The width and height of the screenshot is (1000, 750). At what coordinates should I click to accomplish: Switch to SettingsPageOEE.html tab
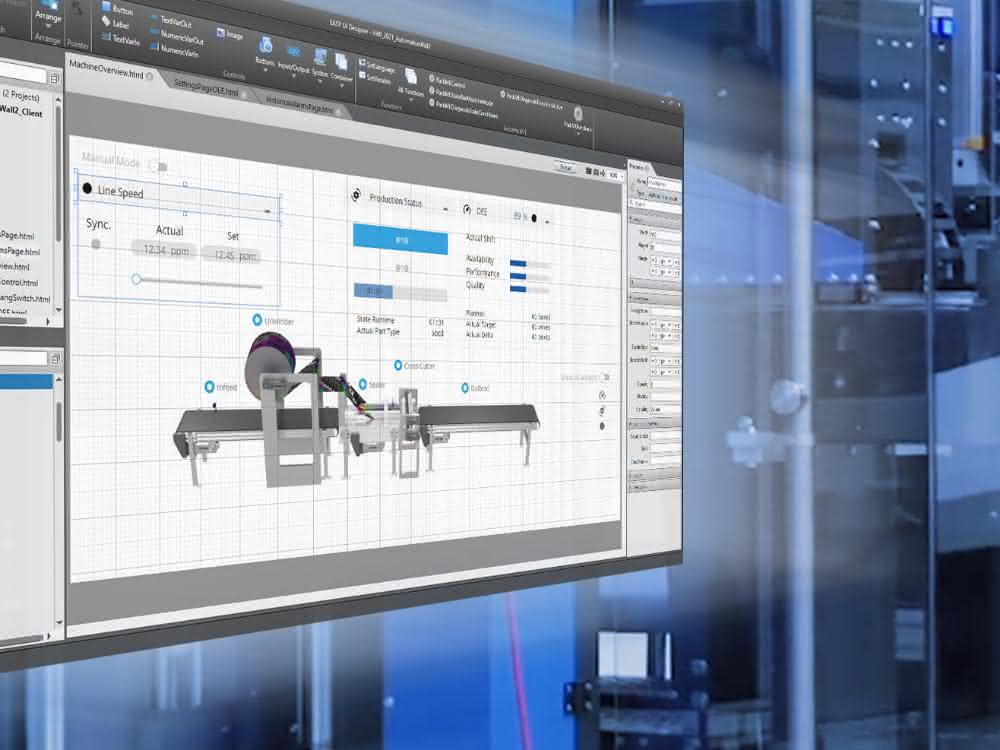tap(205, 88)
